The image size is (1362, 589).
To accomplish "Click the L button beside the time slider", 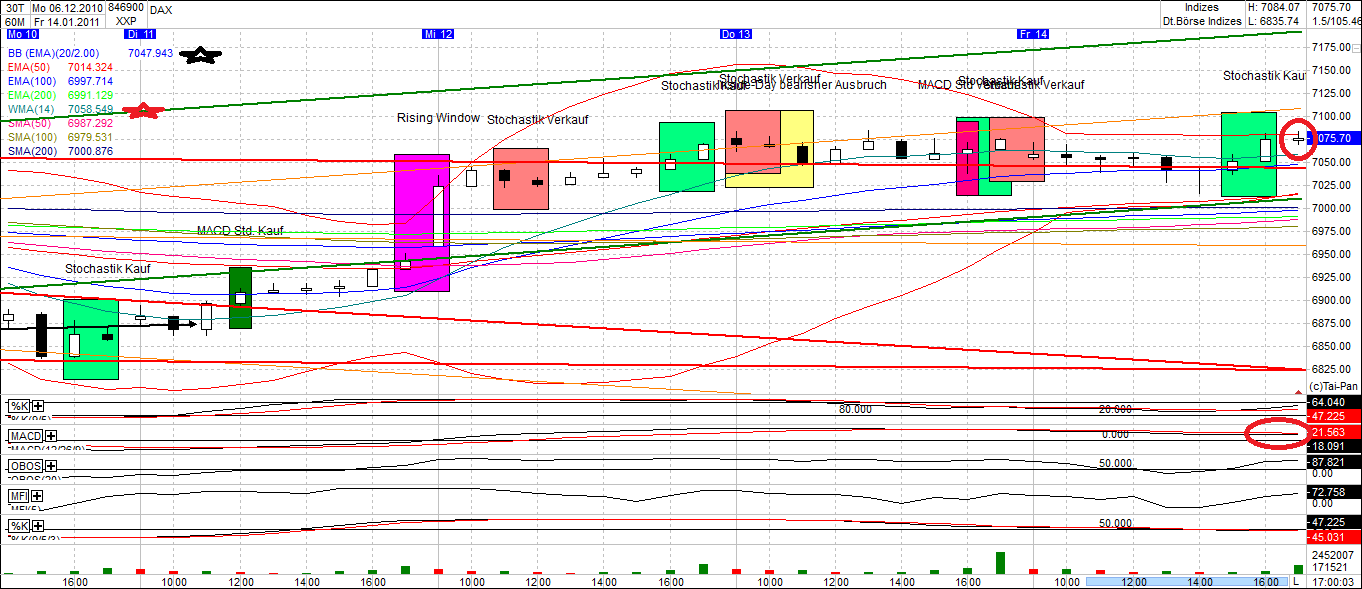I will [1295, 581].
